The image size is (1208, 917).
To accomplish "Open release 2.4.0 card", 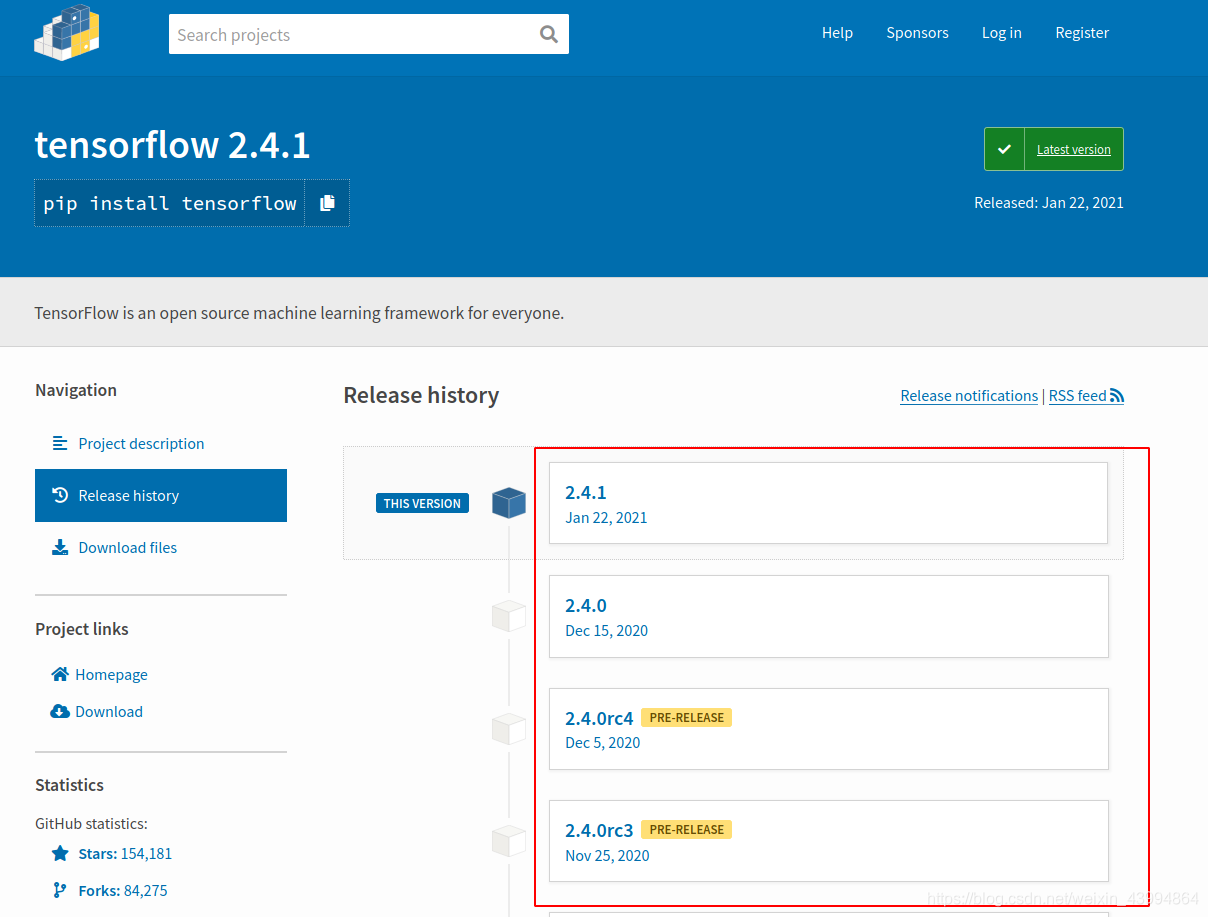I will click(x=828, y=616).
